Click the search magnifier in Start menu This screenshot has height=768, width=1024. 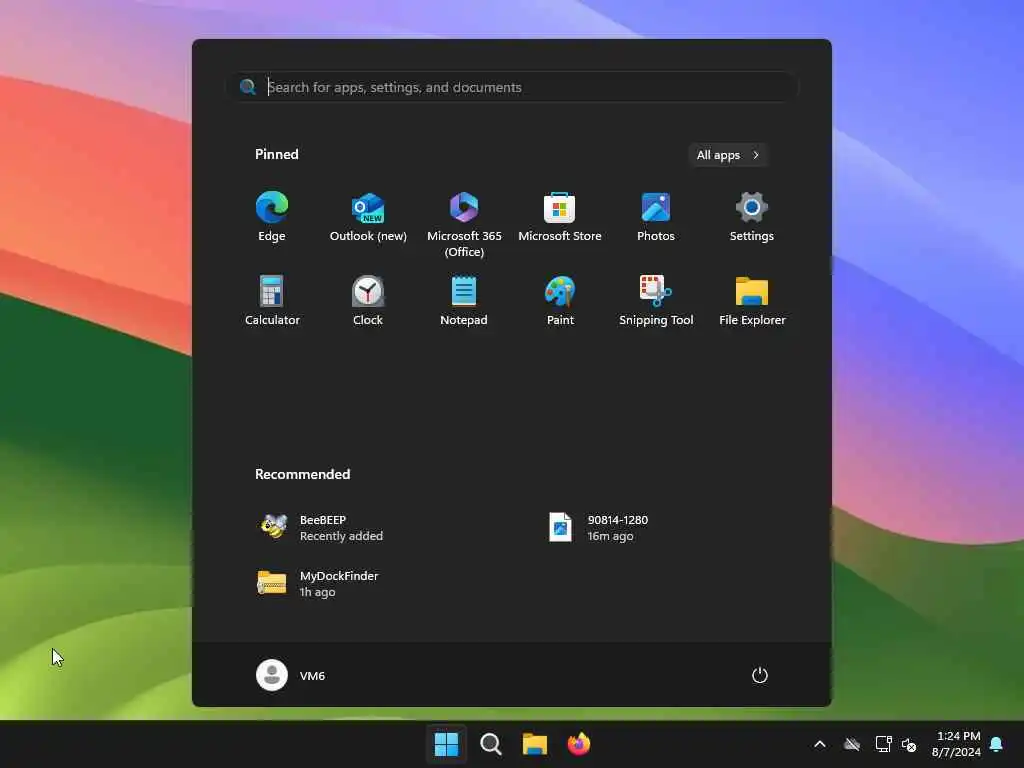point(248,87)
